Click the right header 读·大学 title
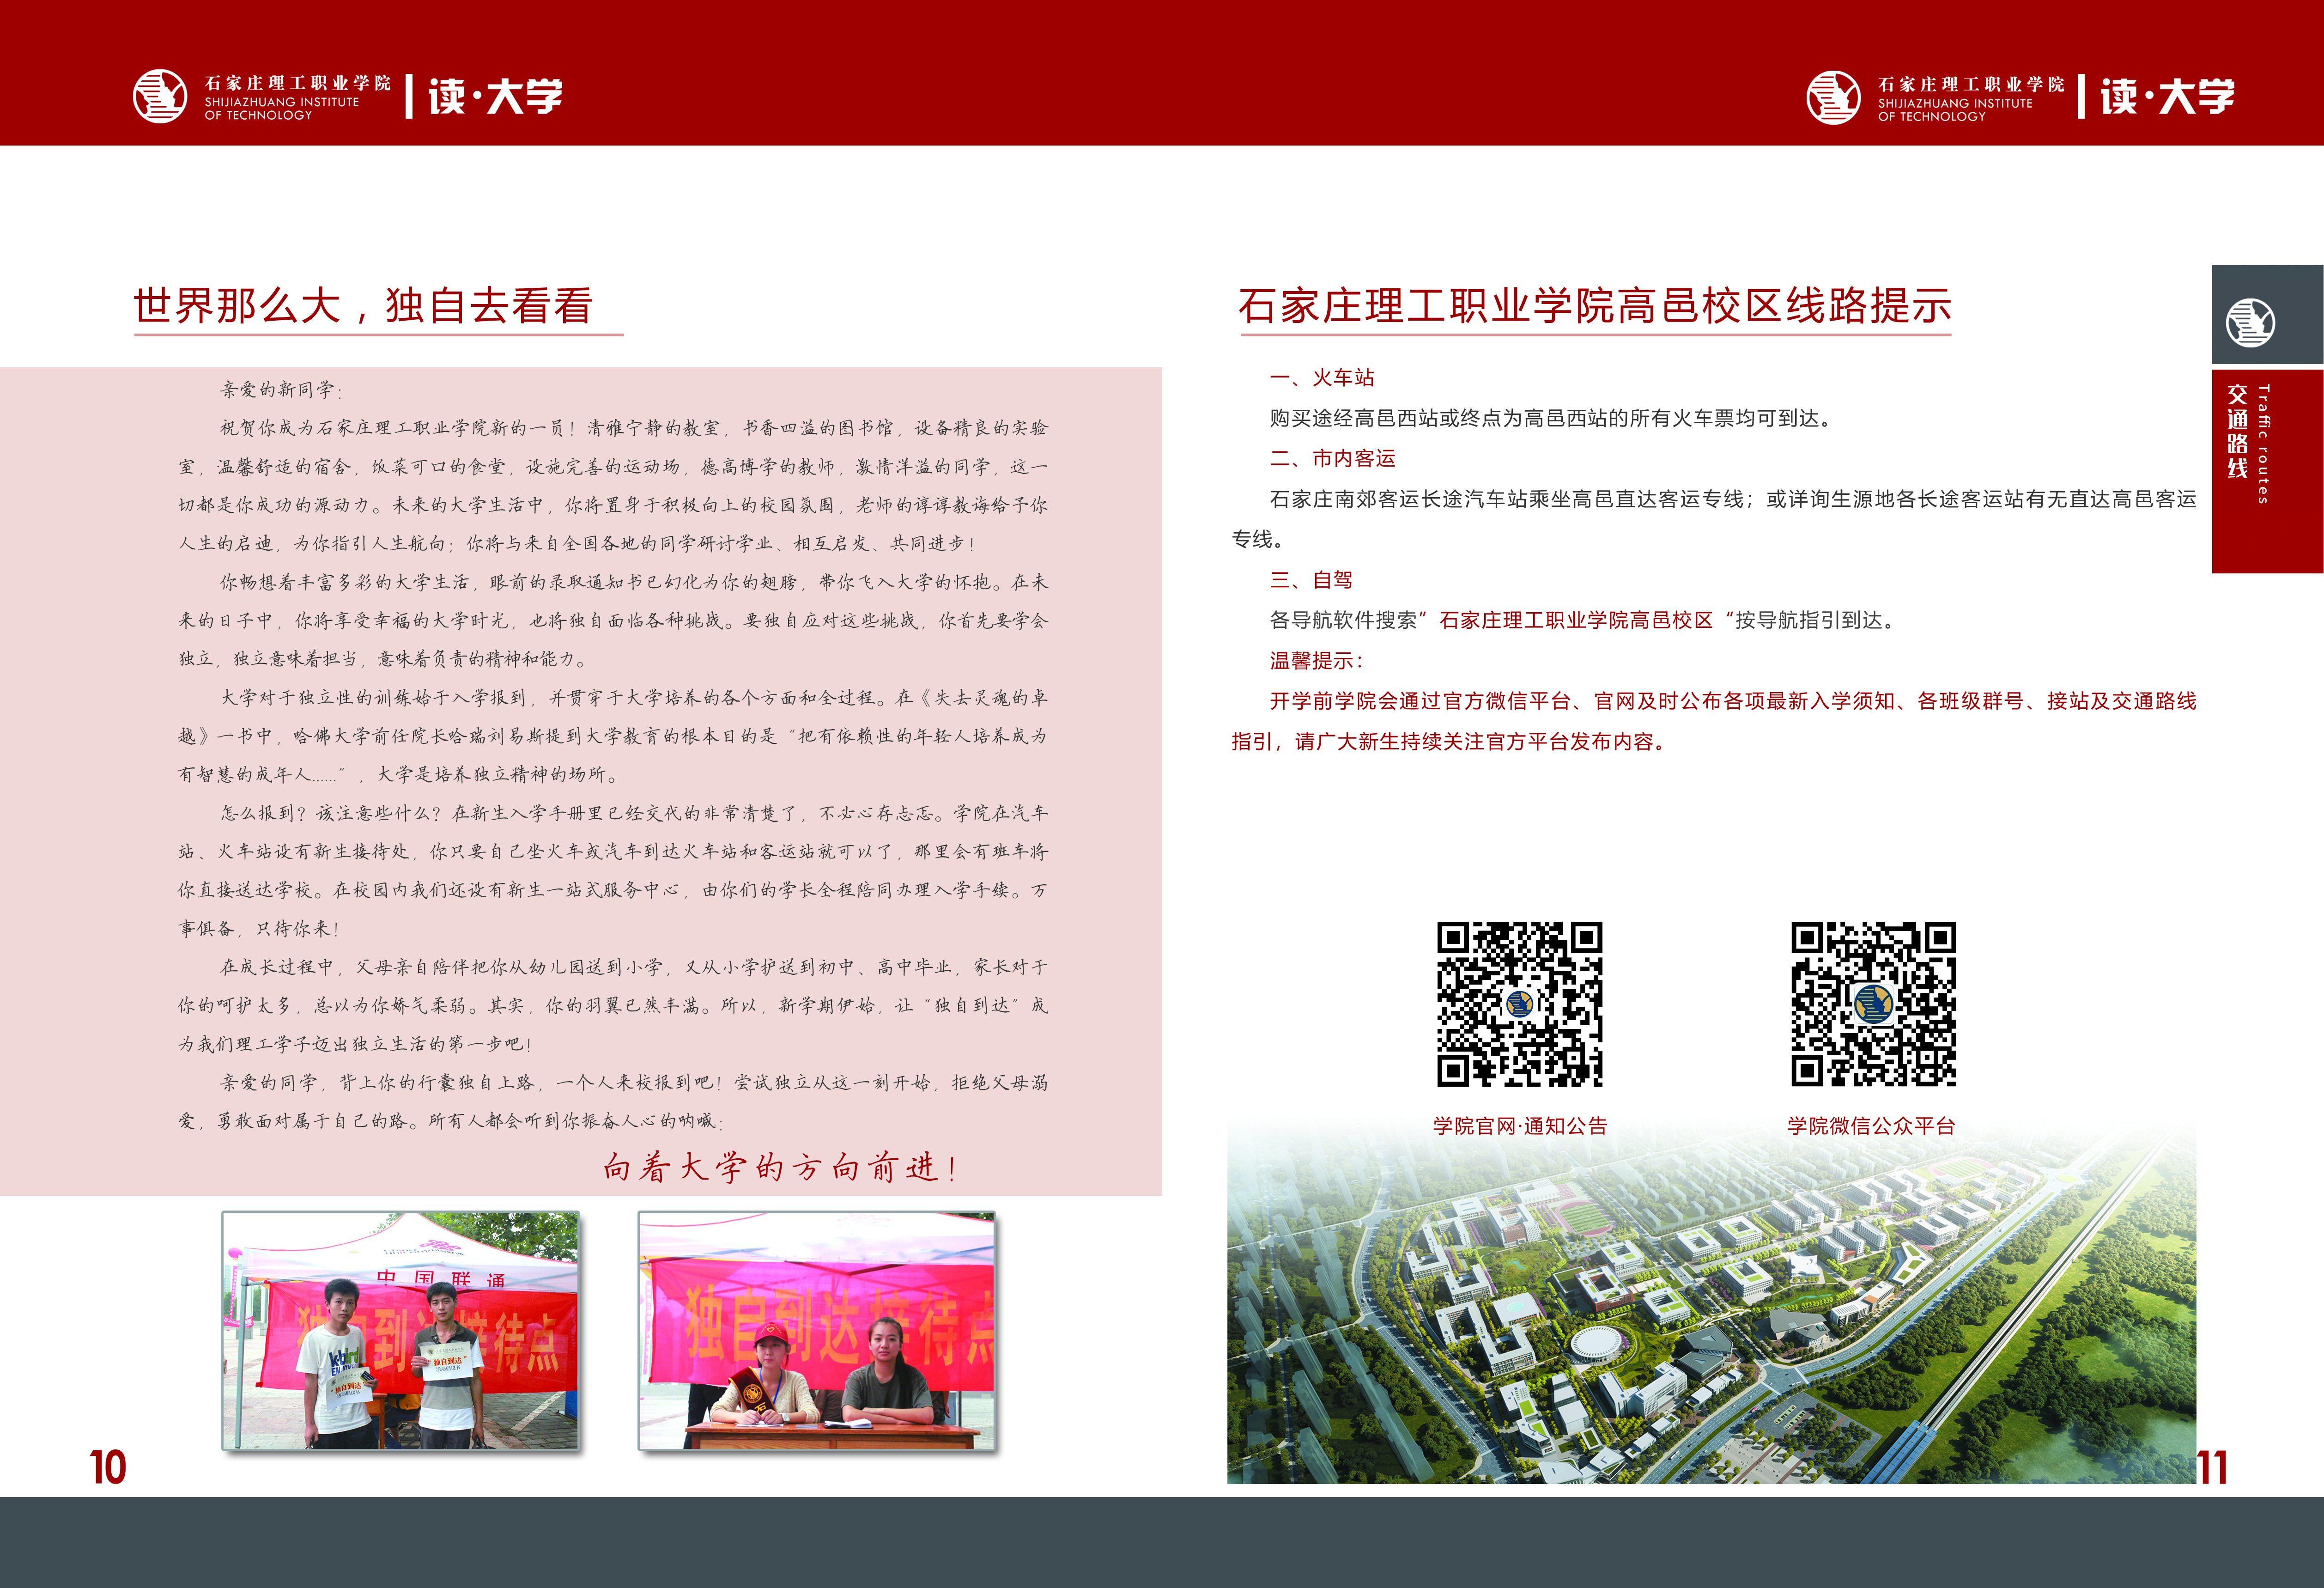 [2167, 97]
